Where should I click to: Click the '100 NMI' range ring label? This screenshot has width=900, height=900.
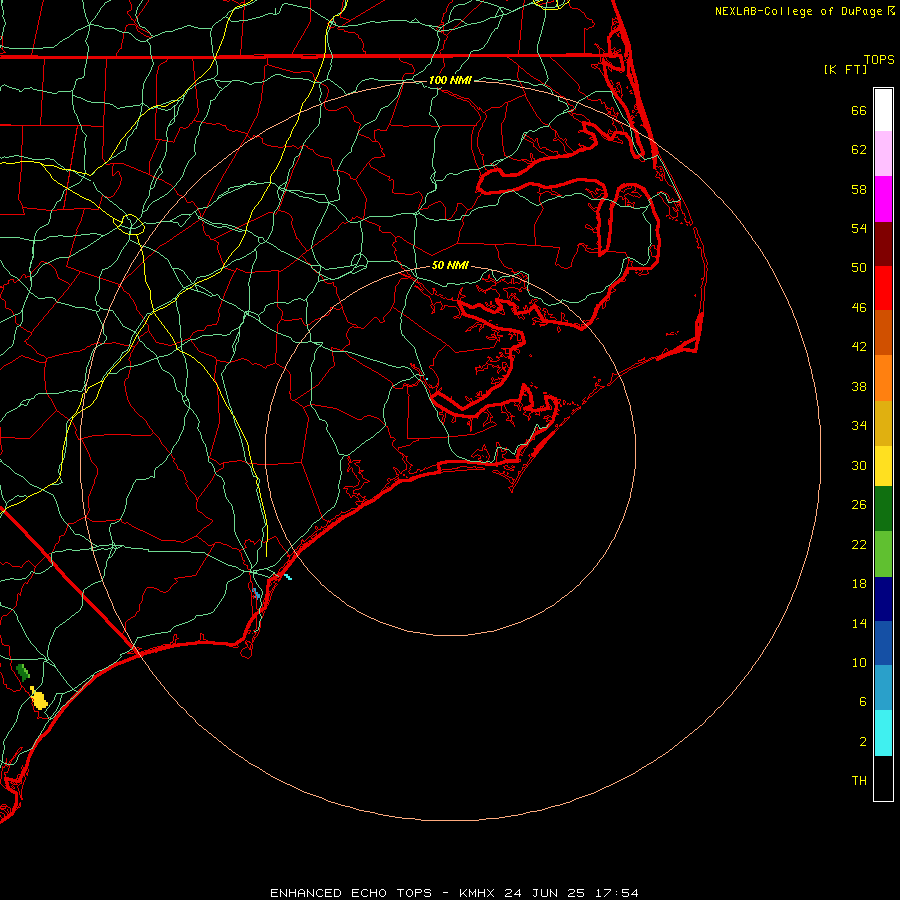click(x=450, y=80)
